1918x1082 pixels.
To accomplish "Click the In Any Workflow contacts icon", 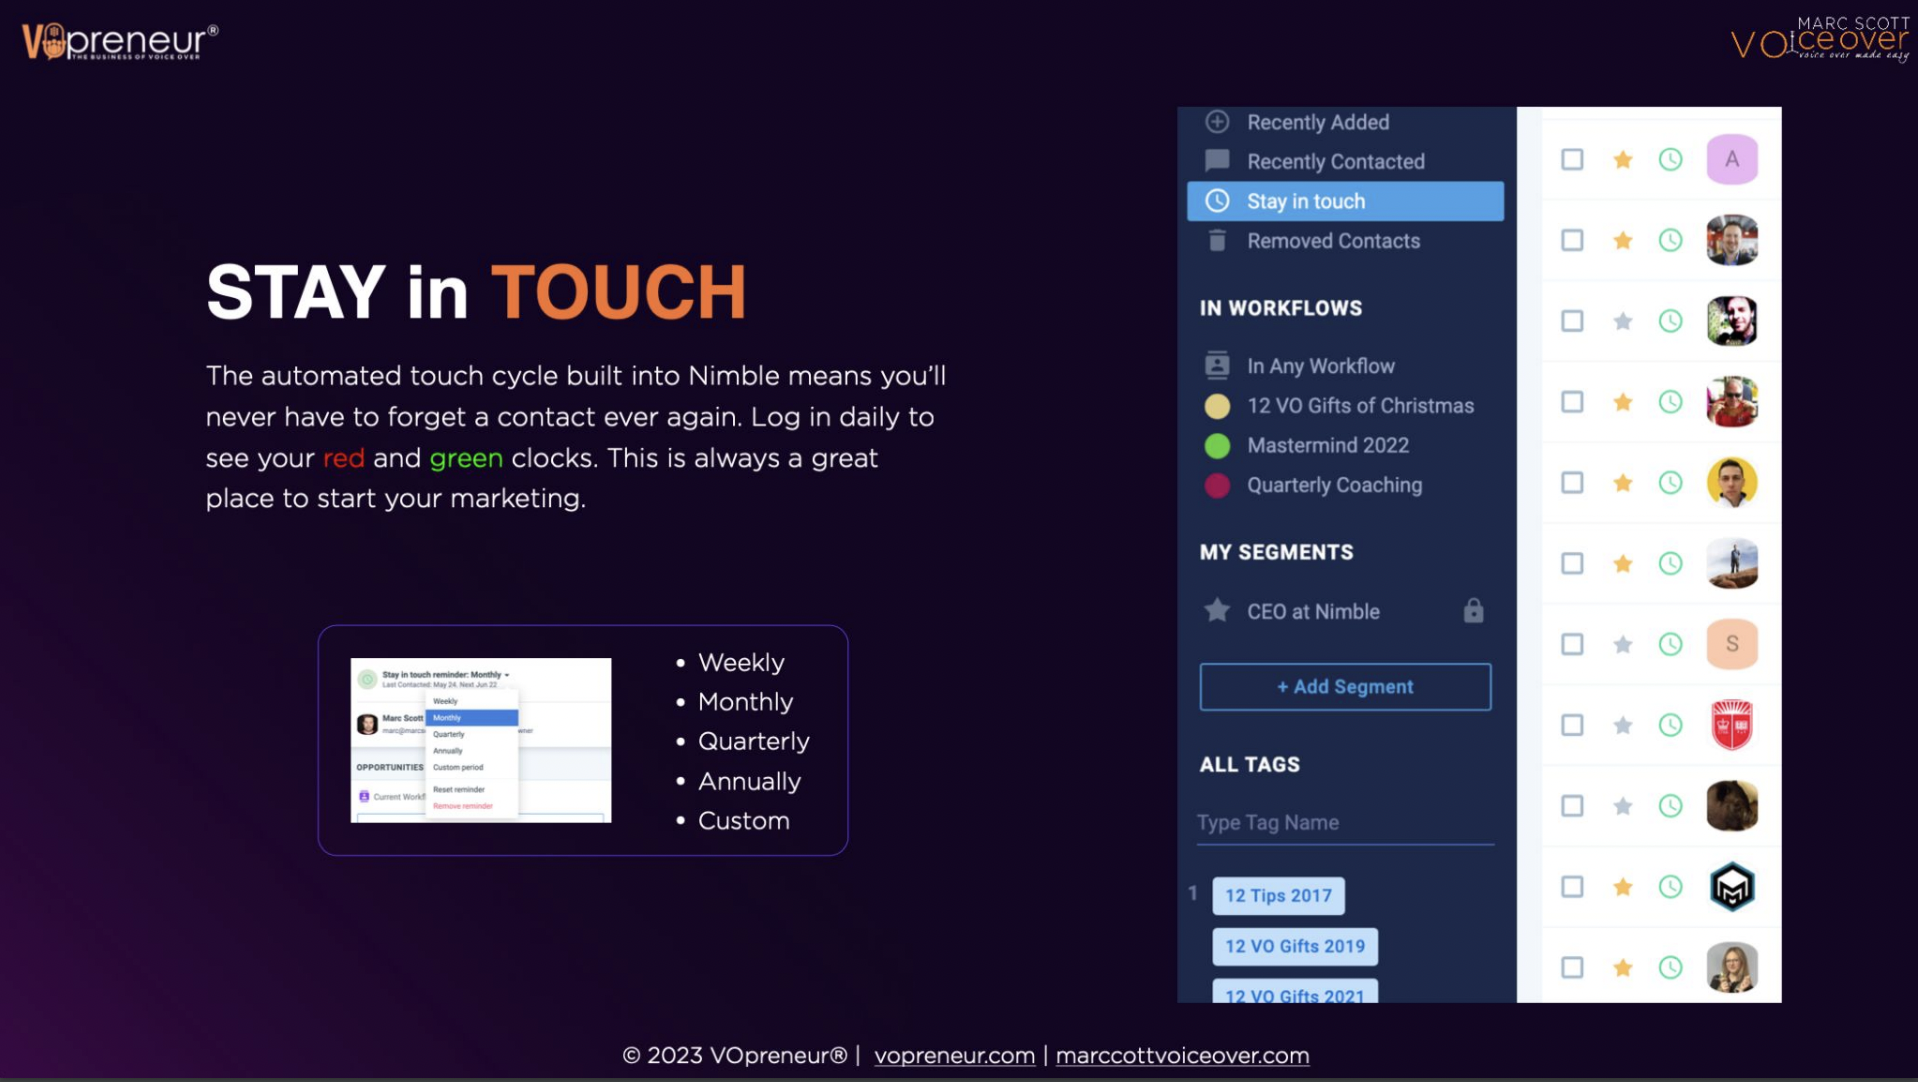I will click(x=1217, y=366).
